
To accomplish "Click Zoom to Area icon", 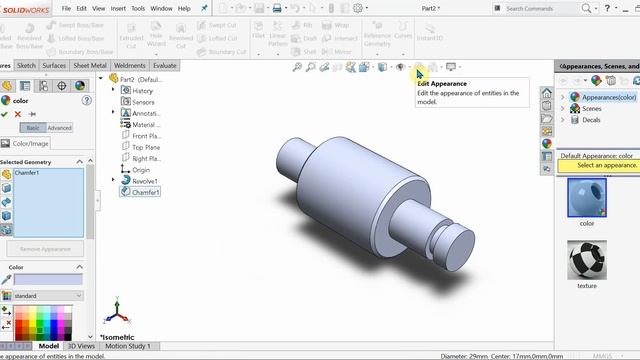I will (311, 67).
